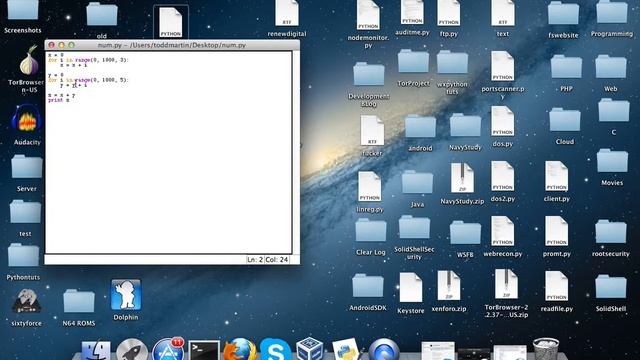Open App Store with 11 badge
Image resolution: width=640 pixels, height=360 pixels.
168,349
